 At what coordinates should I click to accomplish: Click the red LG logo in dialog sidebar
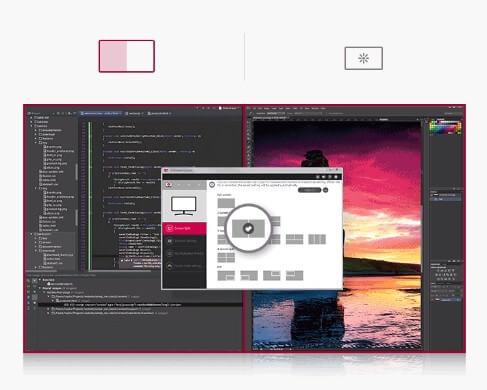[x=169, y=184]
